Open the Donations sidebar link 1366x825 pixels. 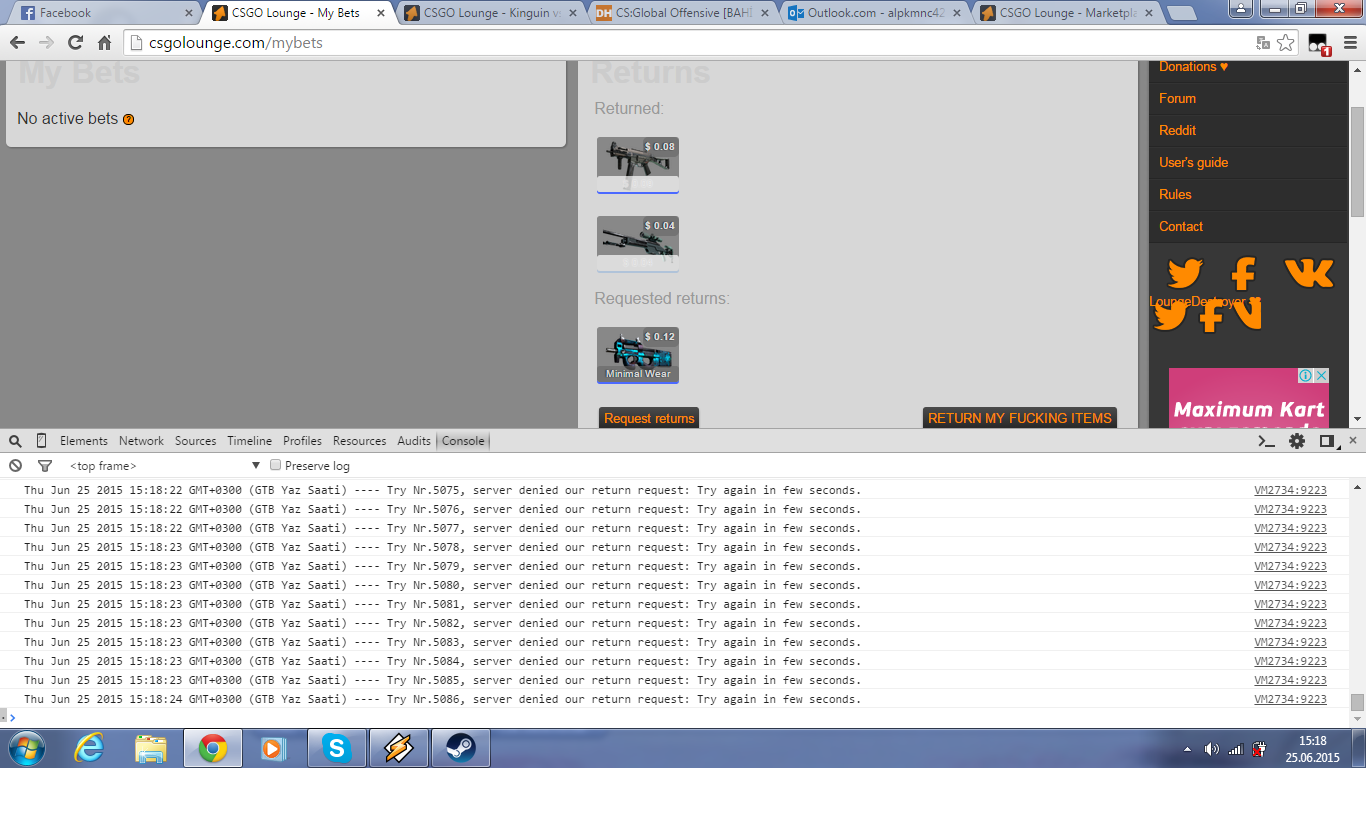click(x=1193, y=67)
